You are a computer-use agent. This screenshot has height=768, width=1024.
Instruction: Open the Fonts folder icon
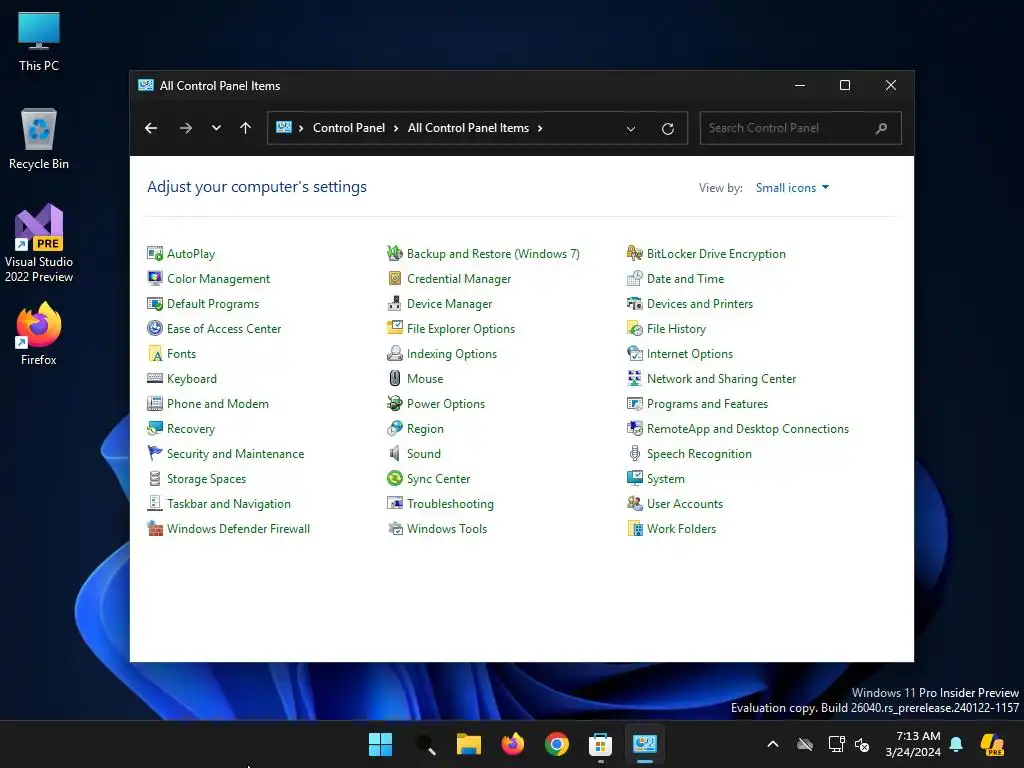[x=155, y=353]
